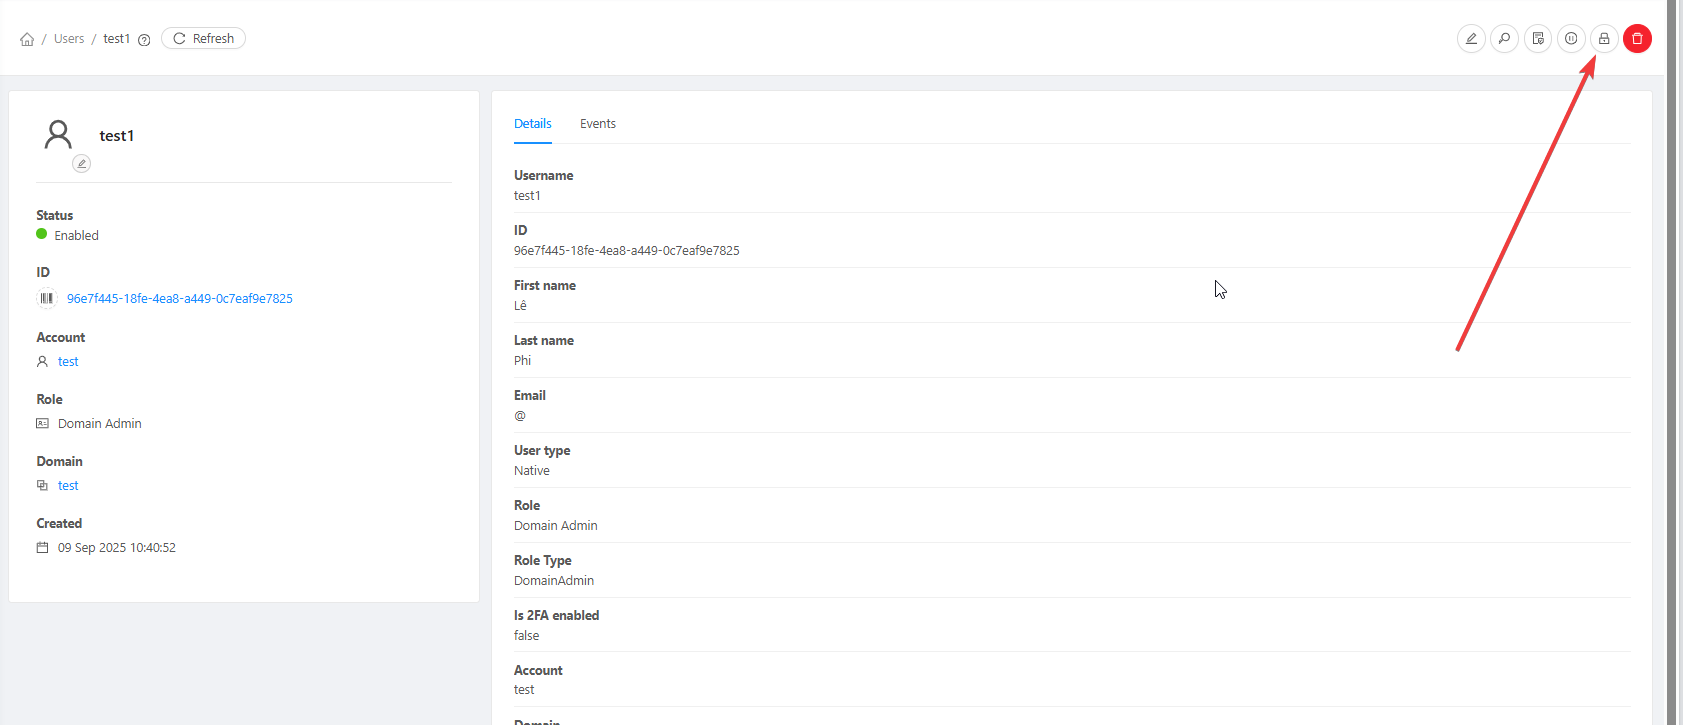Go to dashboard via home breadcrumb icon
Viewport: 1683px width, 725px height.
pyautogui.click(x=27, y=39)
